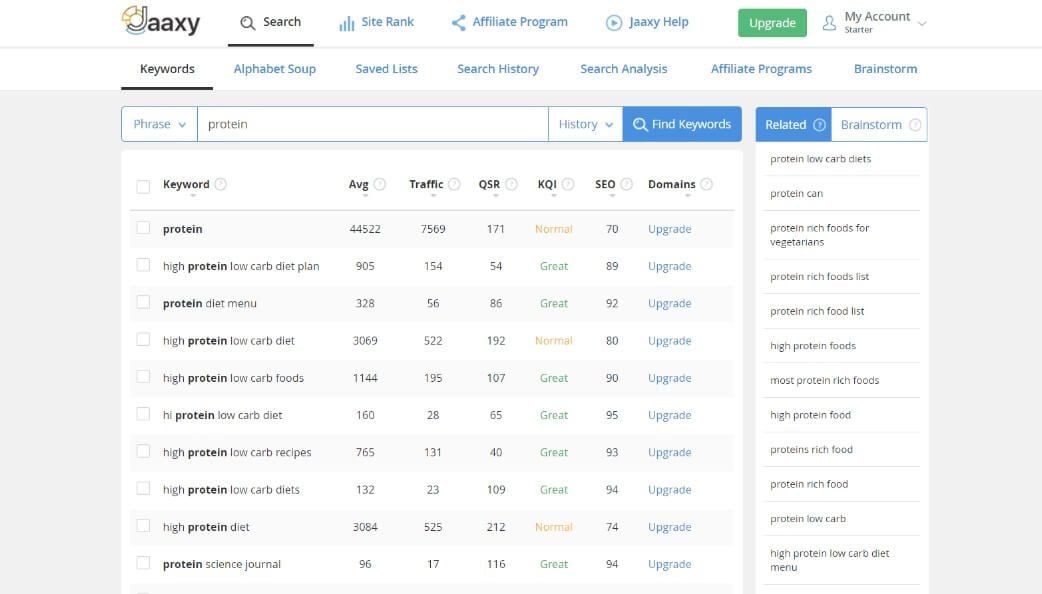The width and height of the screenshot is (1042, 594).
Task: Select the 'high protein diet' row checkbox
Action: pyautogui.click(x=143, y=526)
